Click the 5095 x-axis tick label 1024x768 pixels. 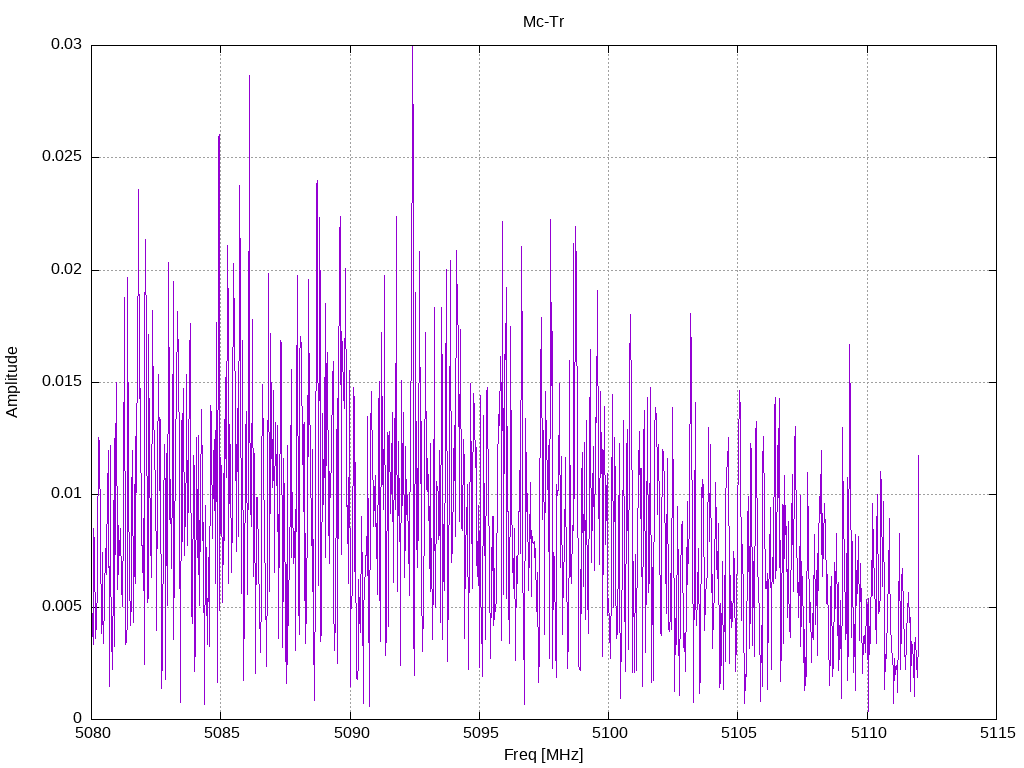click(x=480, y=733)
